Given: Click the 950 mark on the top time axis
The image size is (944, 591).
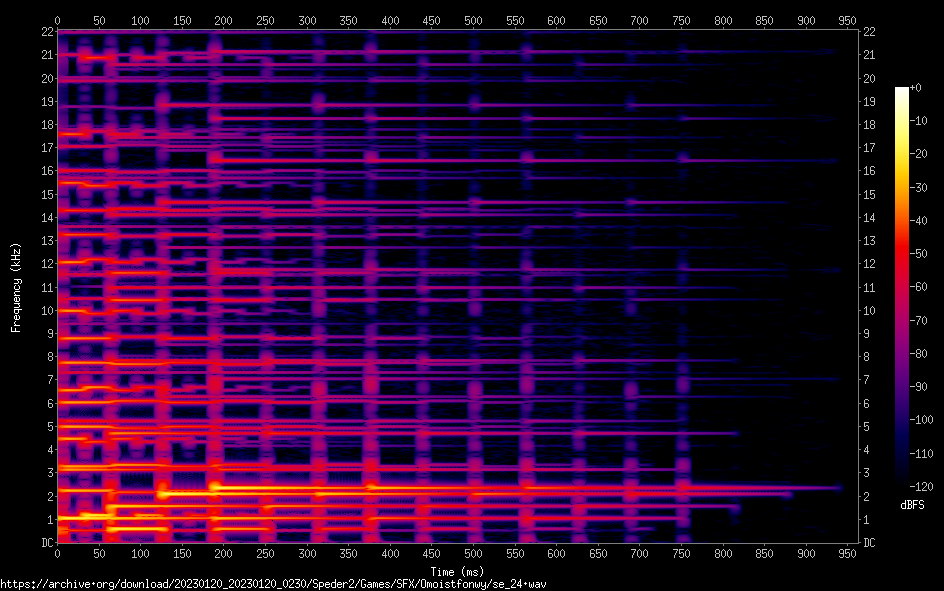Looking at the screenshot, I should pos(848,20).
